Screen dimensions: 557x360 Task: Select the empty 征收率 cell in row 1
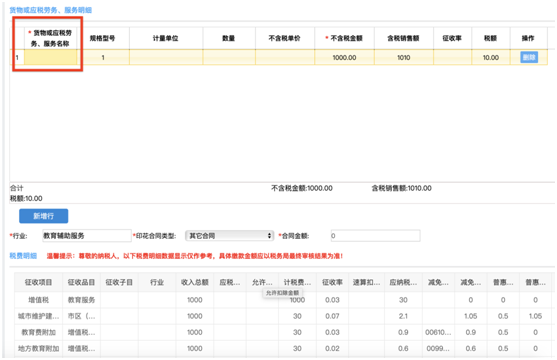click(452, 57)
